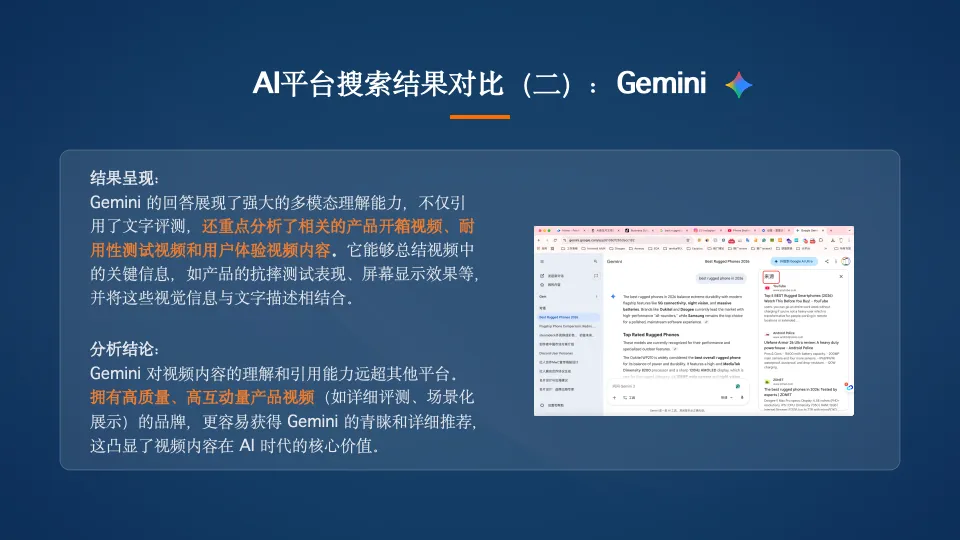This screenshot has height=540, width=960.
Task: Click the orange text "还重点分析了相关的产品开箱视频"
Action: pos(322,227)
